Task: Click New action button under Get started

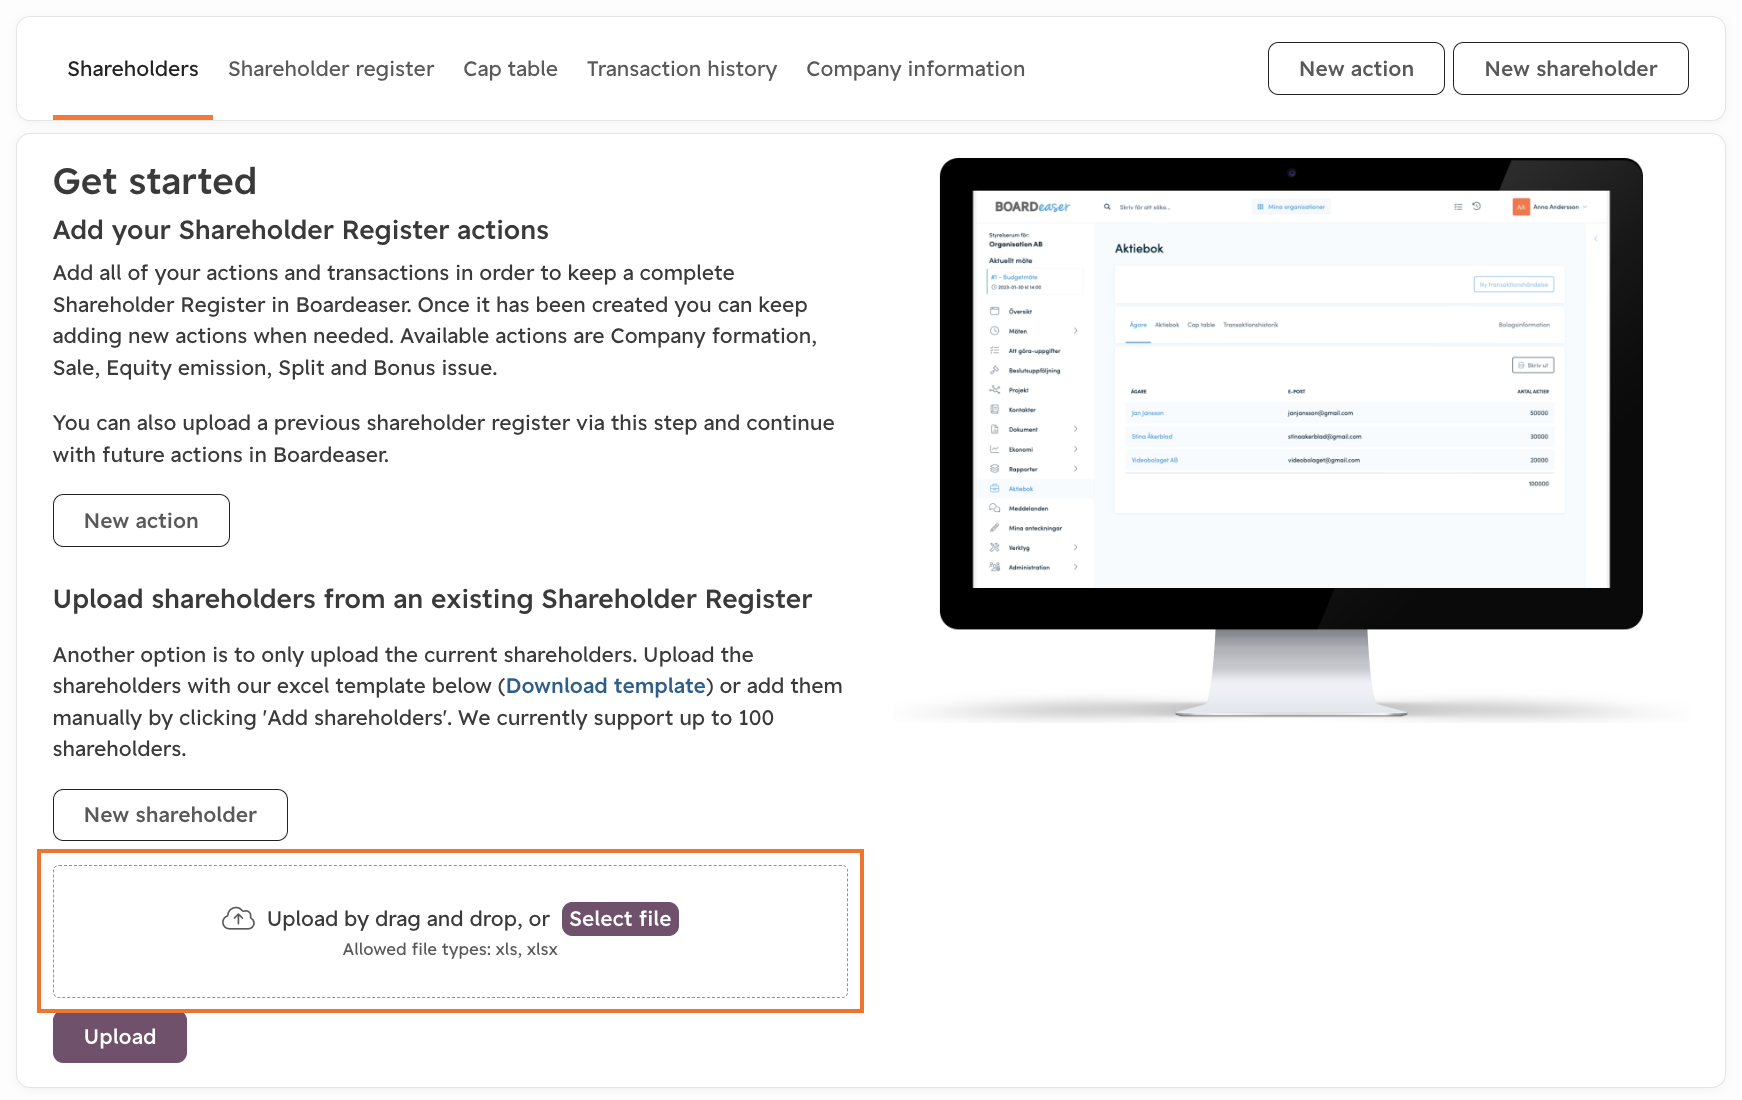Action: point(141,521)
